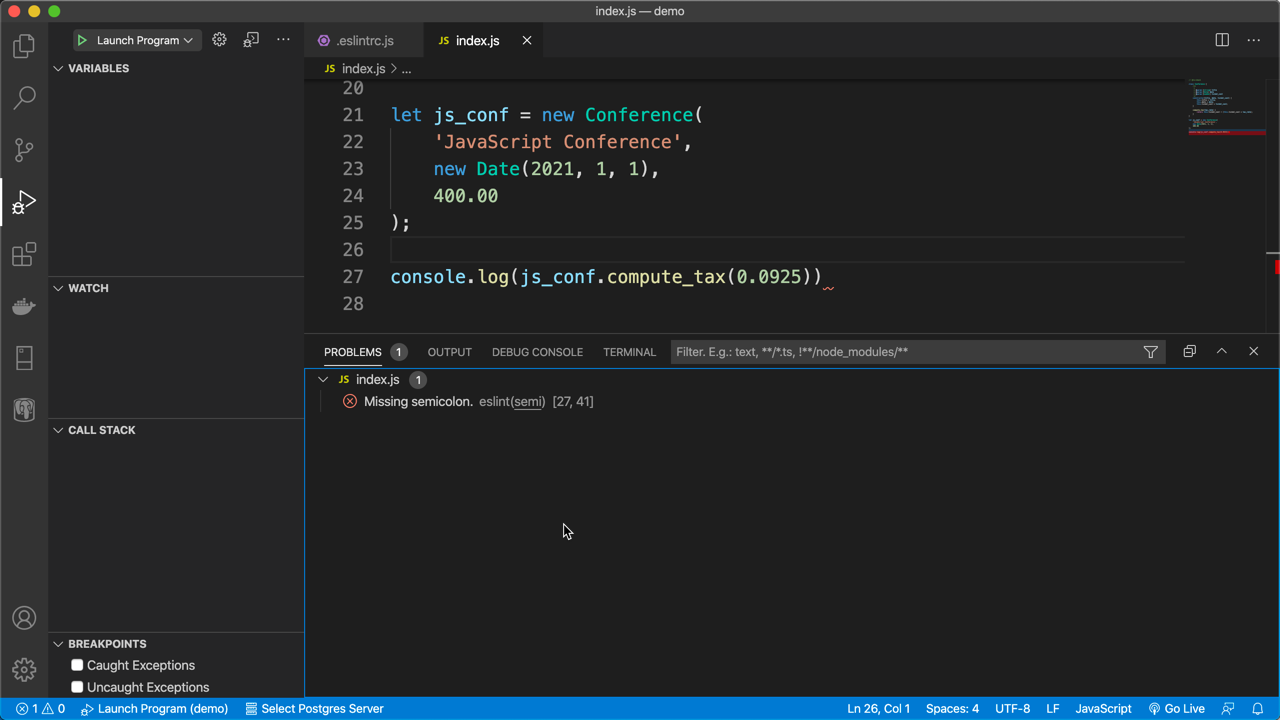Open the notifications bell in status bar

tap(1258, 709)
